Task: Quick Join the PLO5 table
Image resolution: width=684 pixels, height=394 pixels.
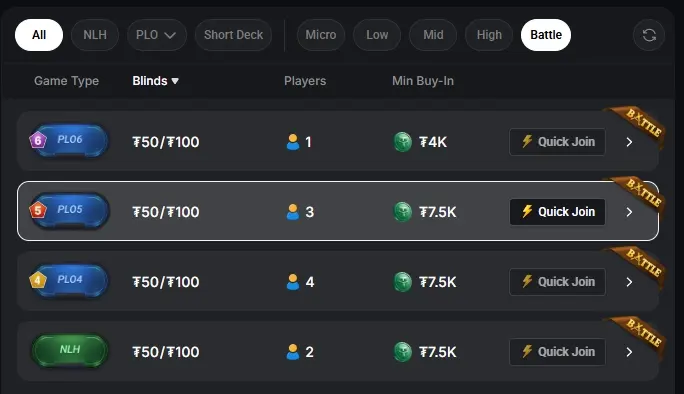Action: tap(557, 212)
